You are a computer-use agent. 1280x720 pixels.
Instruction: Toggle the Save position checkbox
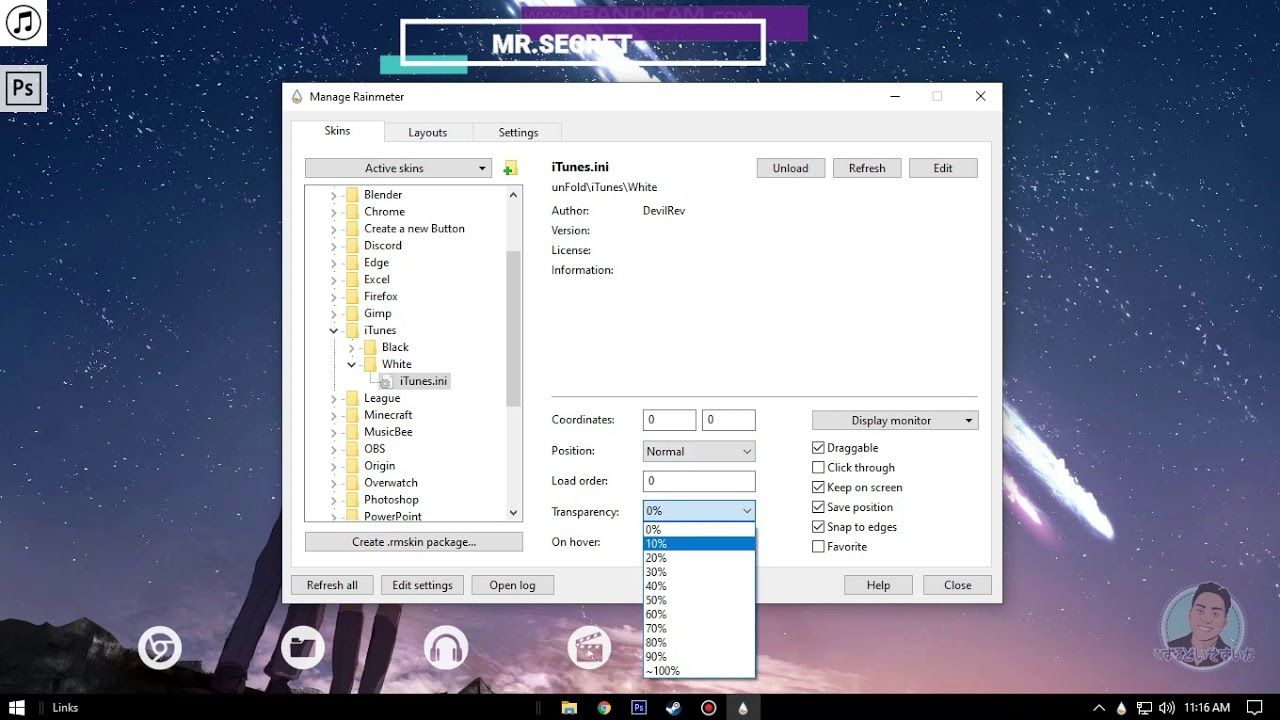click(818, 507)
